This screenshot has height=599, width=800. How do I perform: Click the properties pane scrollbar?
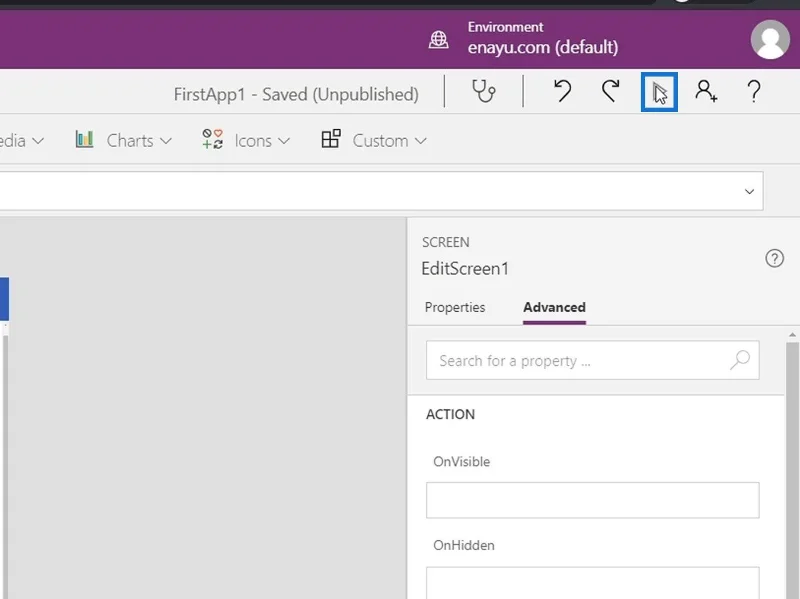coord(792,469)
